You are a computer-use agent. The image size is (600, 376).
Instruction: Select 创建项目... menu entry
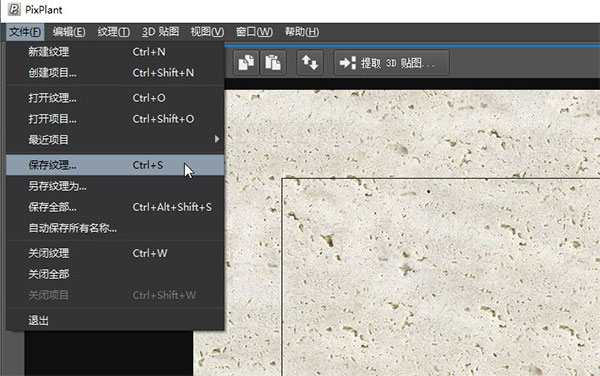(115, 73)
